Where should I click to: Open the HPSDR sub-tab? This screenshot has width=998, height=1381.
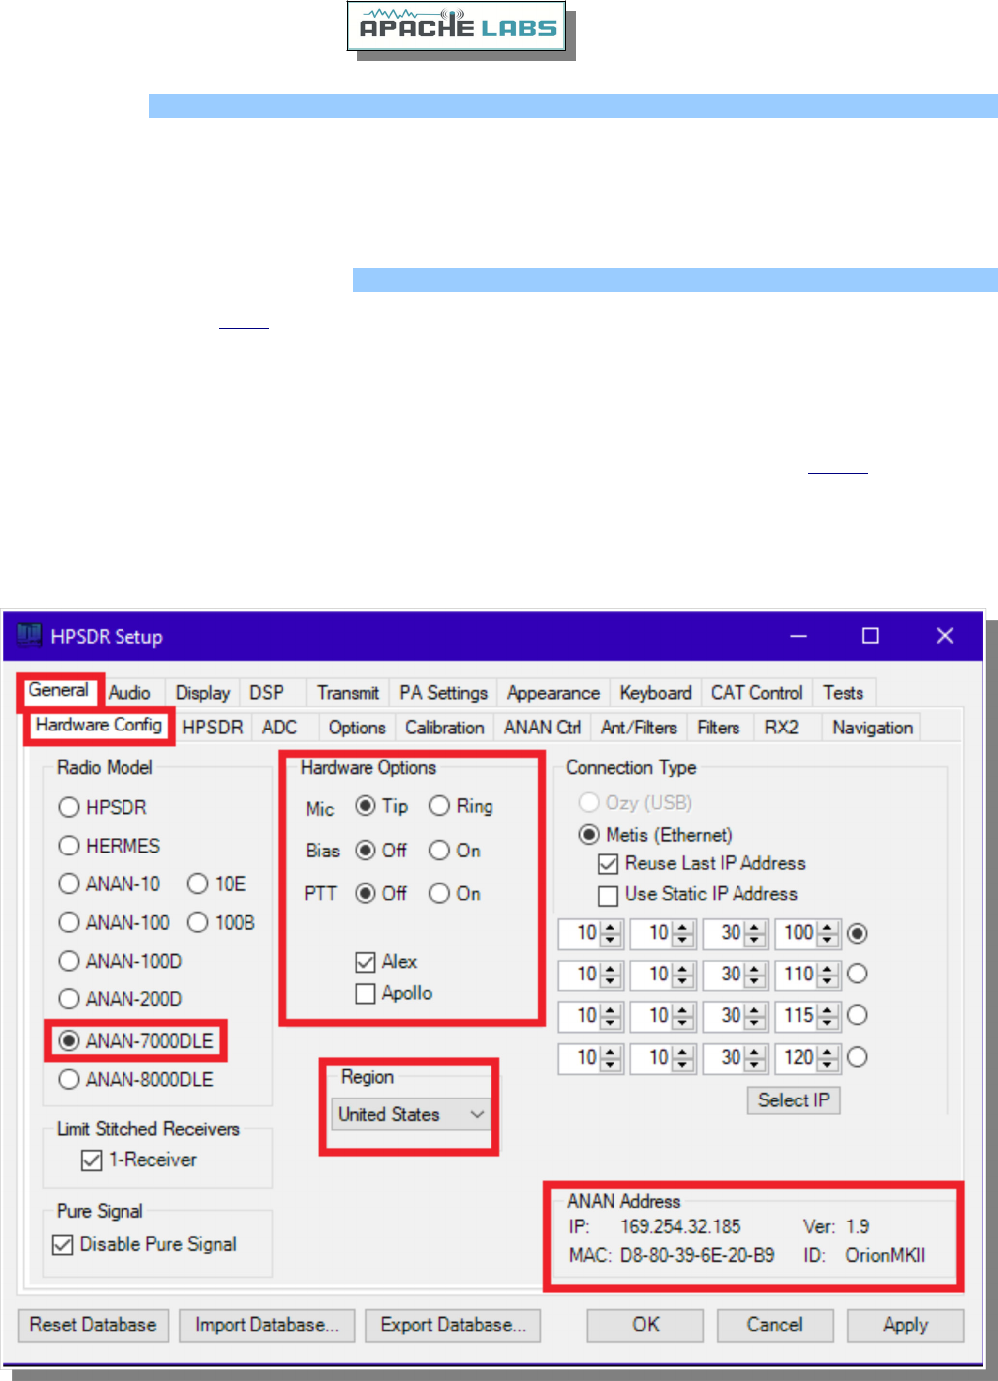(x=213, y=727)
